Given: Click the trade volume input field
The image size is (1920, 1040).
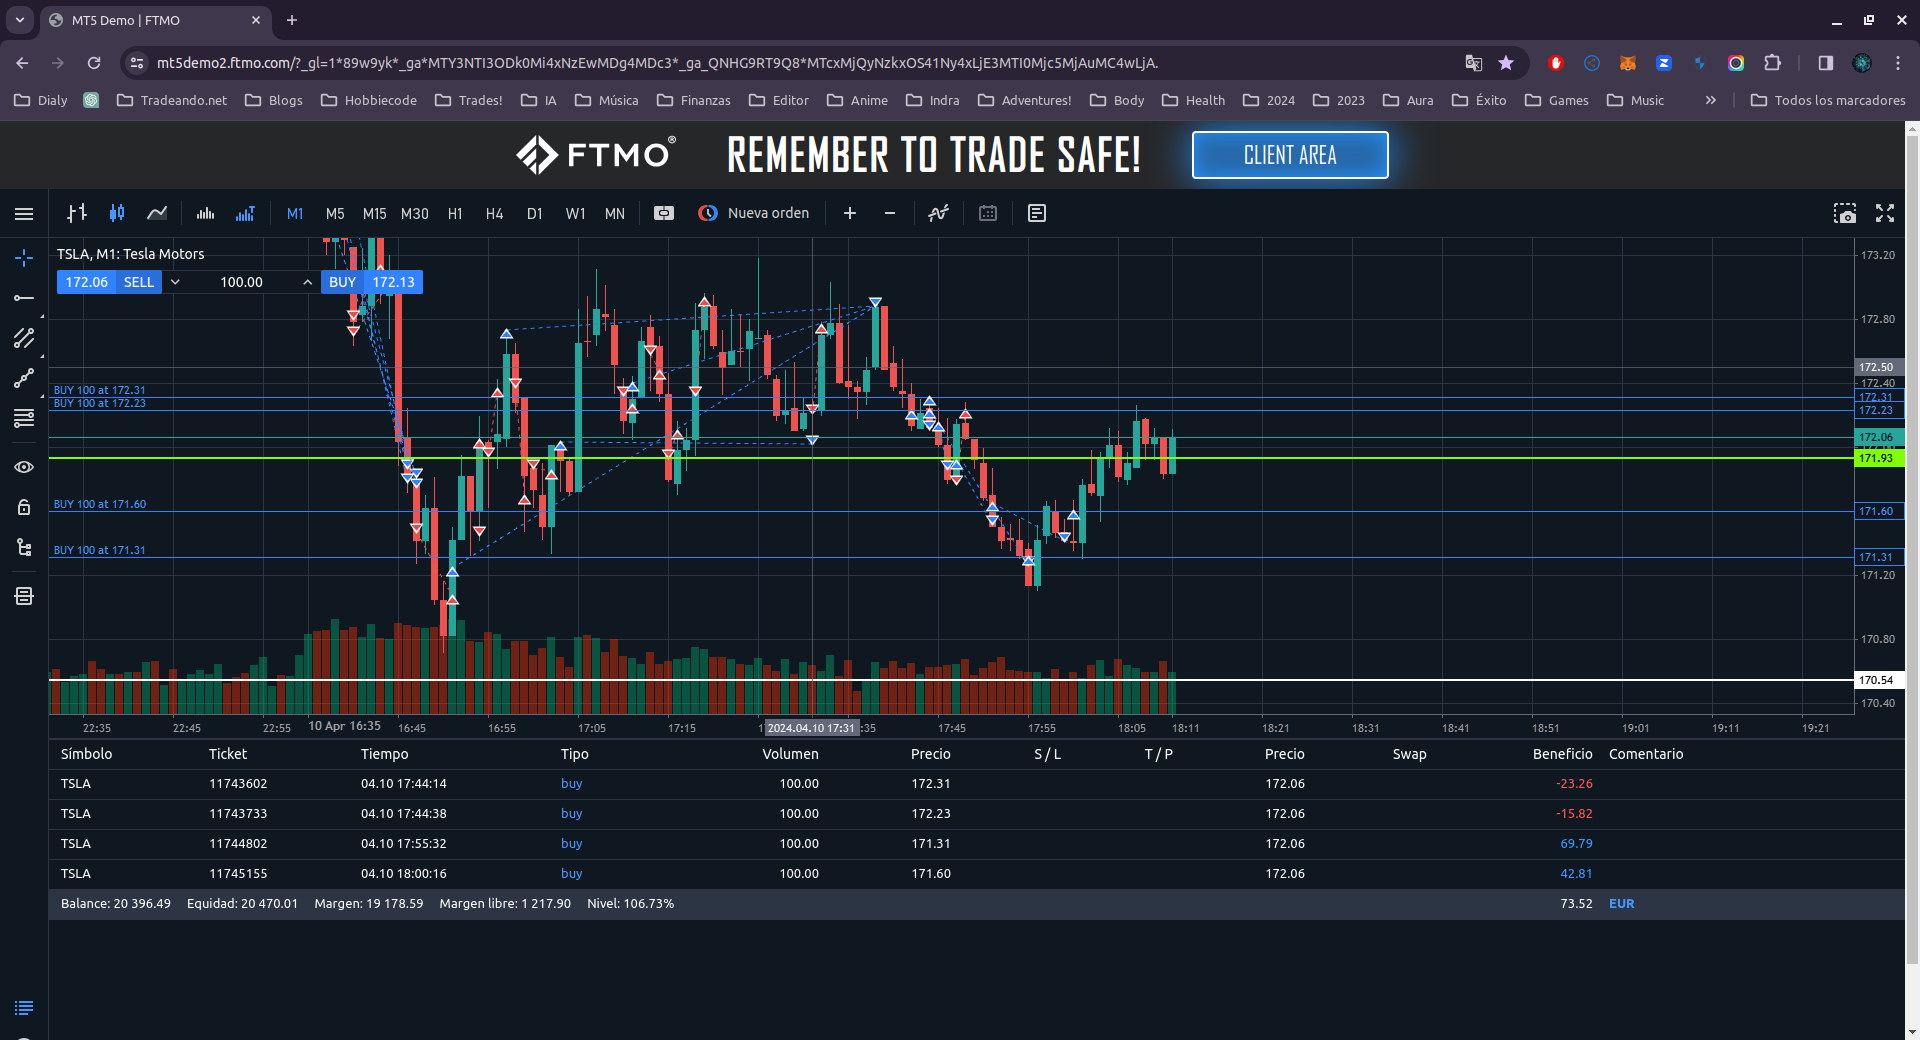Looking at the screenshot, I should [x=241, y=282].
